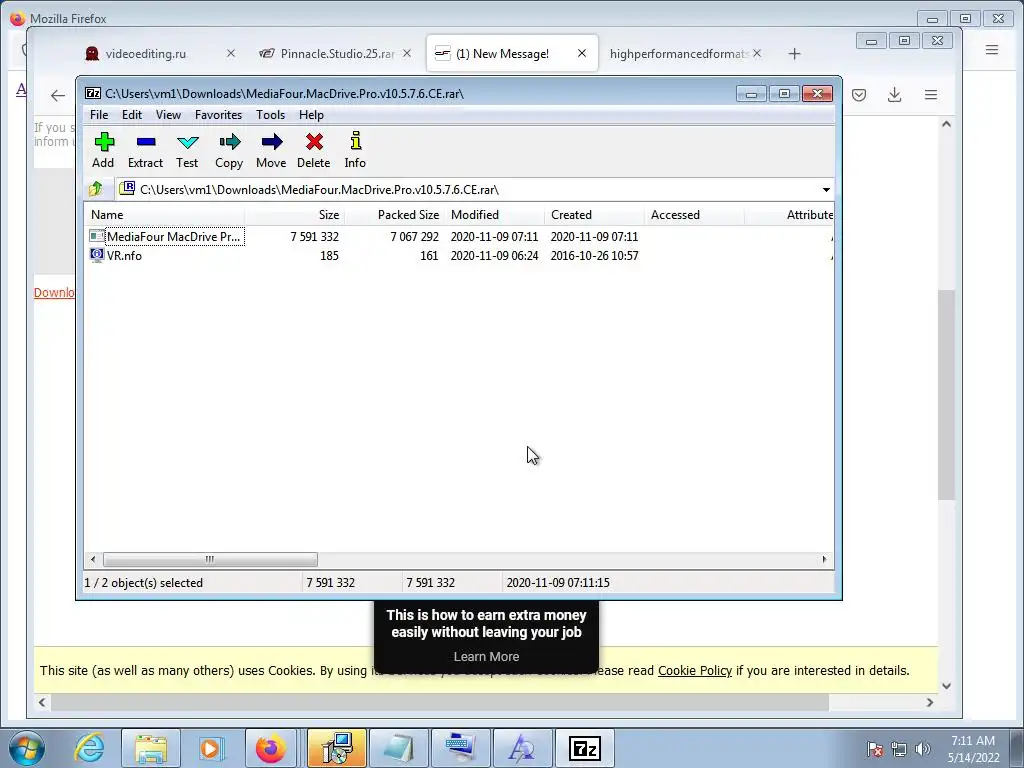Sort by Accessed column header
Viewport: 1024px width, 768px height.
point(694,215)
